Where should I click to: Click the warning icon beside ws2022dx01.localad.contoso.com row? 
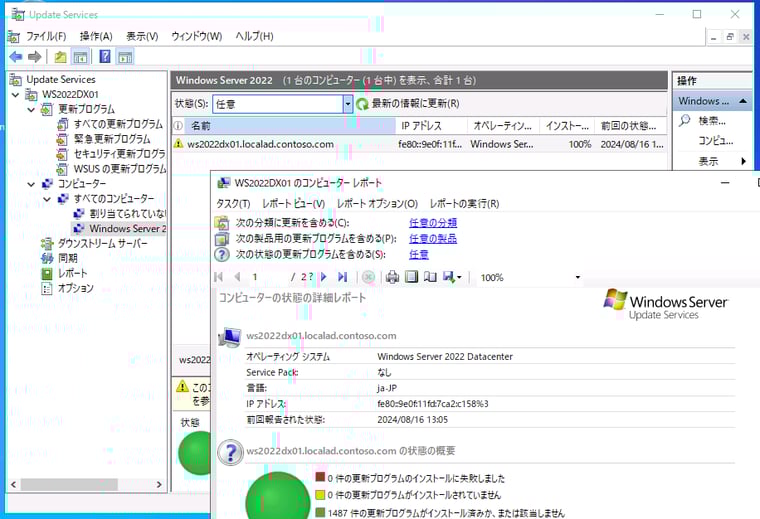pyautogui.click(x=178, y=144)
